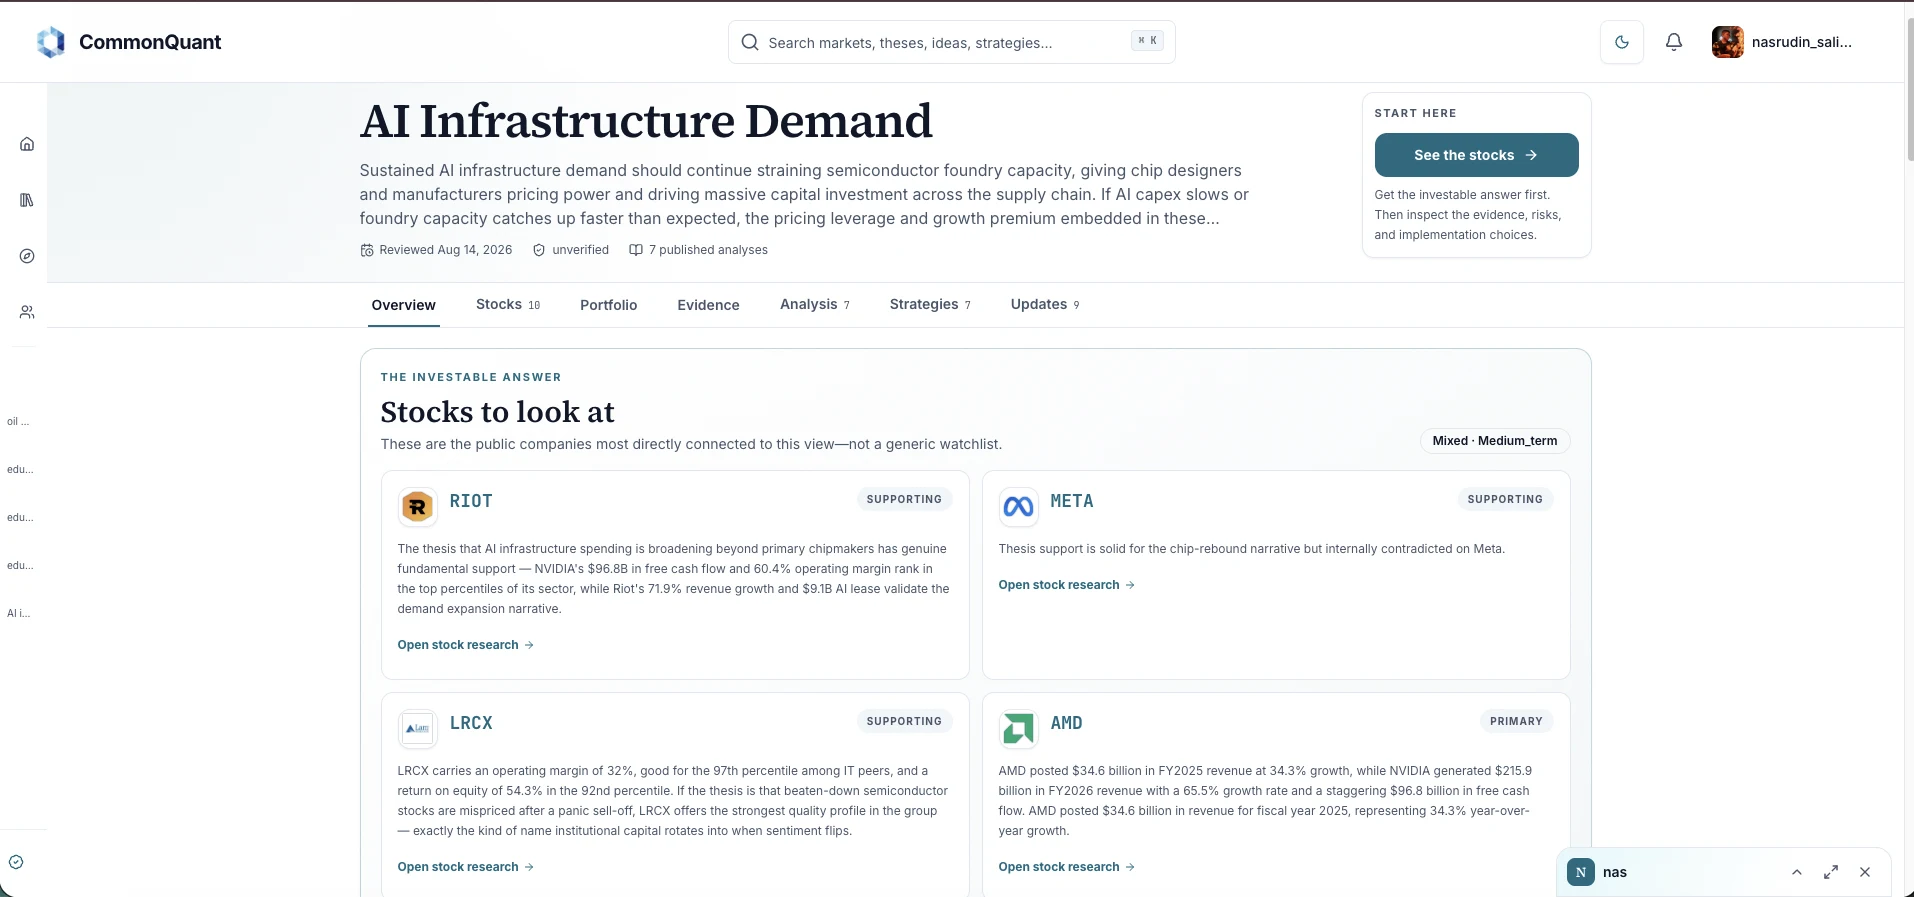Toggle dark mode with the moon button

(1622, 42)
